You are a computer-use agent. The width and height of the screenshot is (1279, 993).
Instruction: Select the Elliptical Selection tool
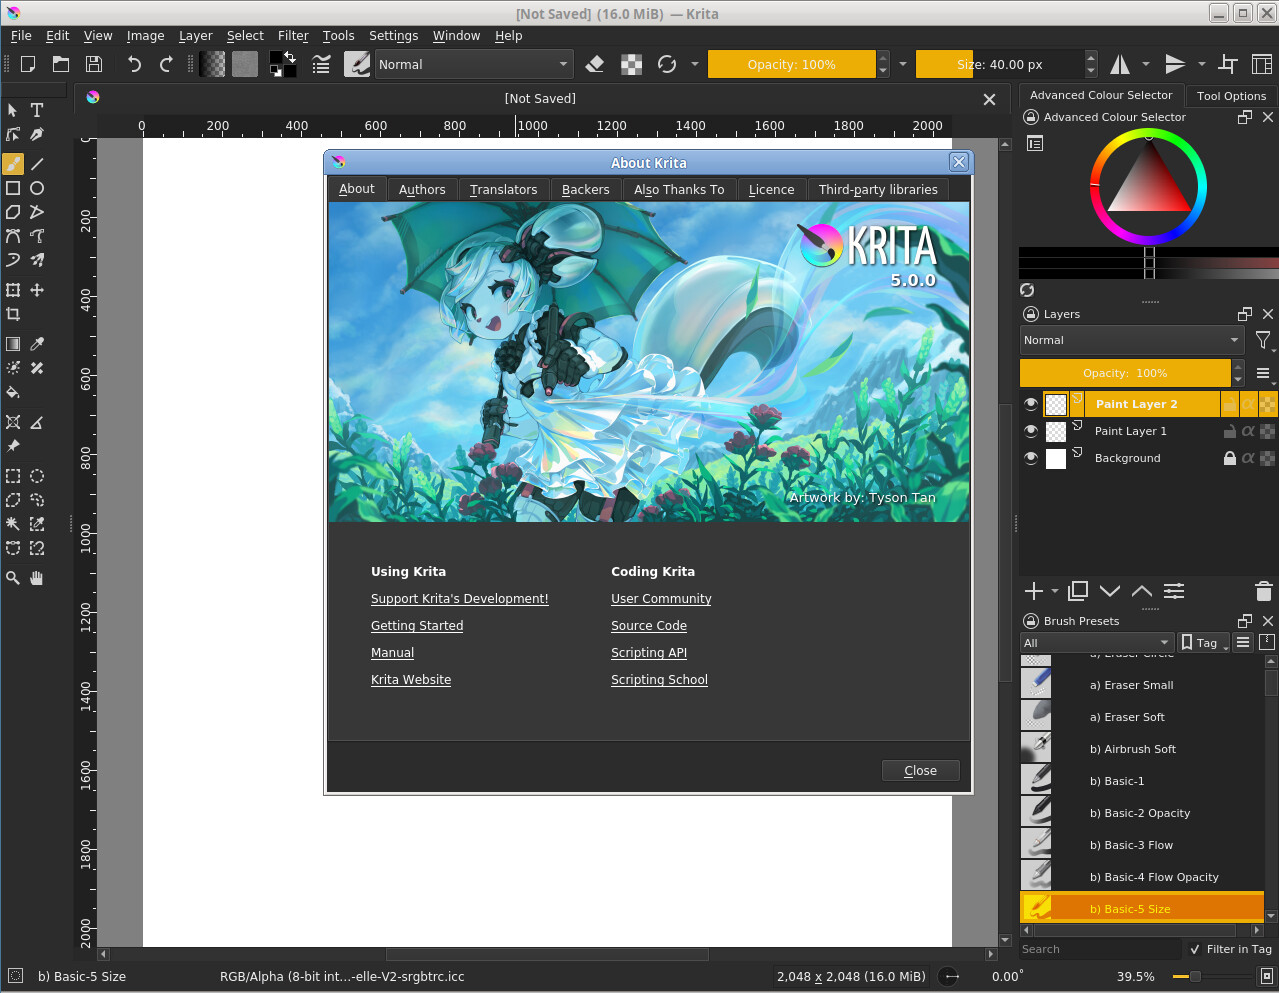37,476
